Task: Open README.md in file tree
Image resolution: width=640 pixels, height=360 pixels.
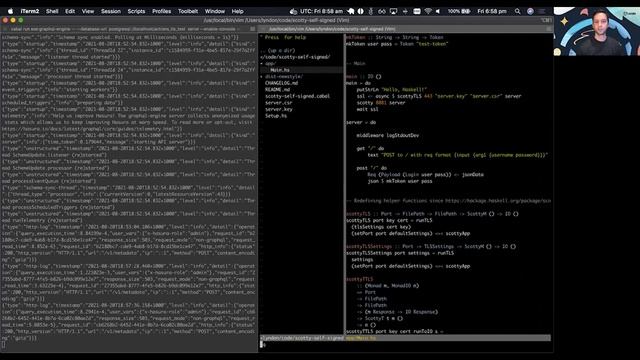Action: [x=278, y=90]
